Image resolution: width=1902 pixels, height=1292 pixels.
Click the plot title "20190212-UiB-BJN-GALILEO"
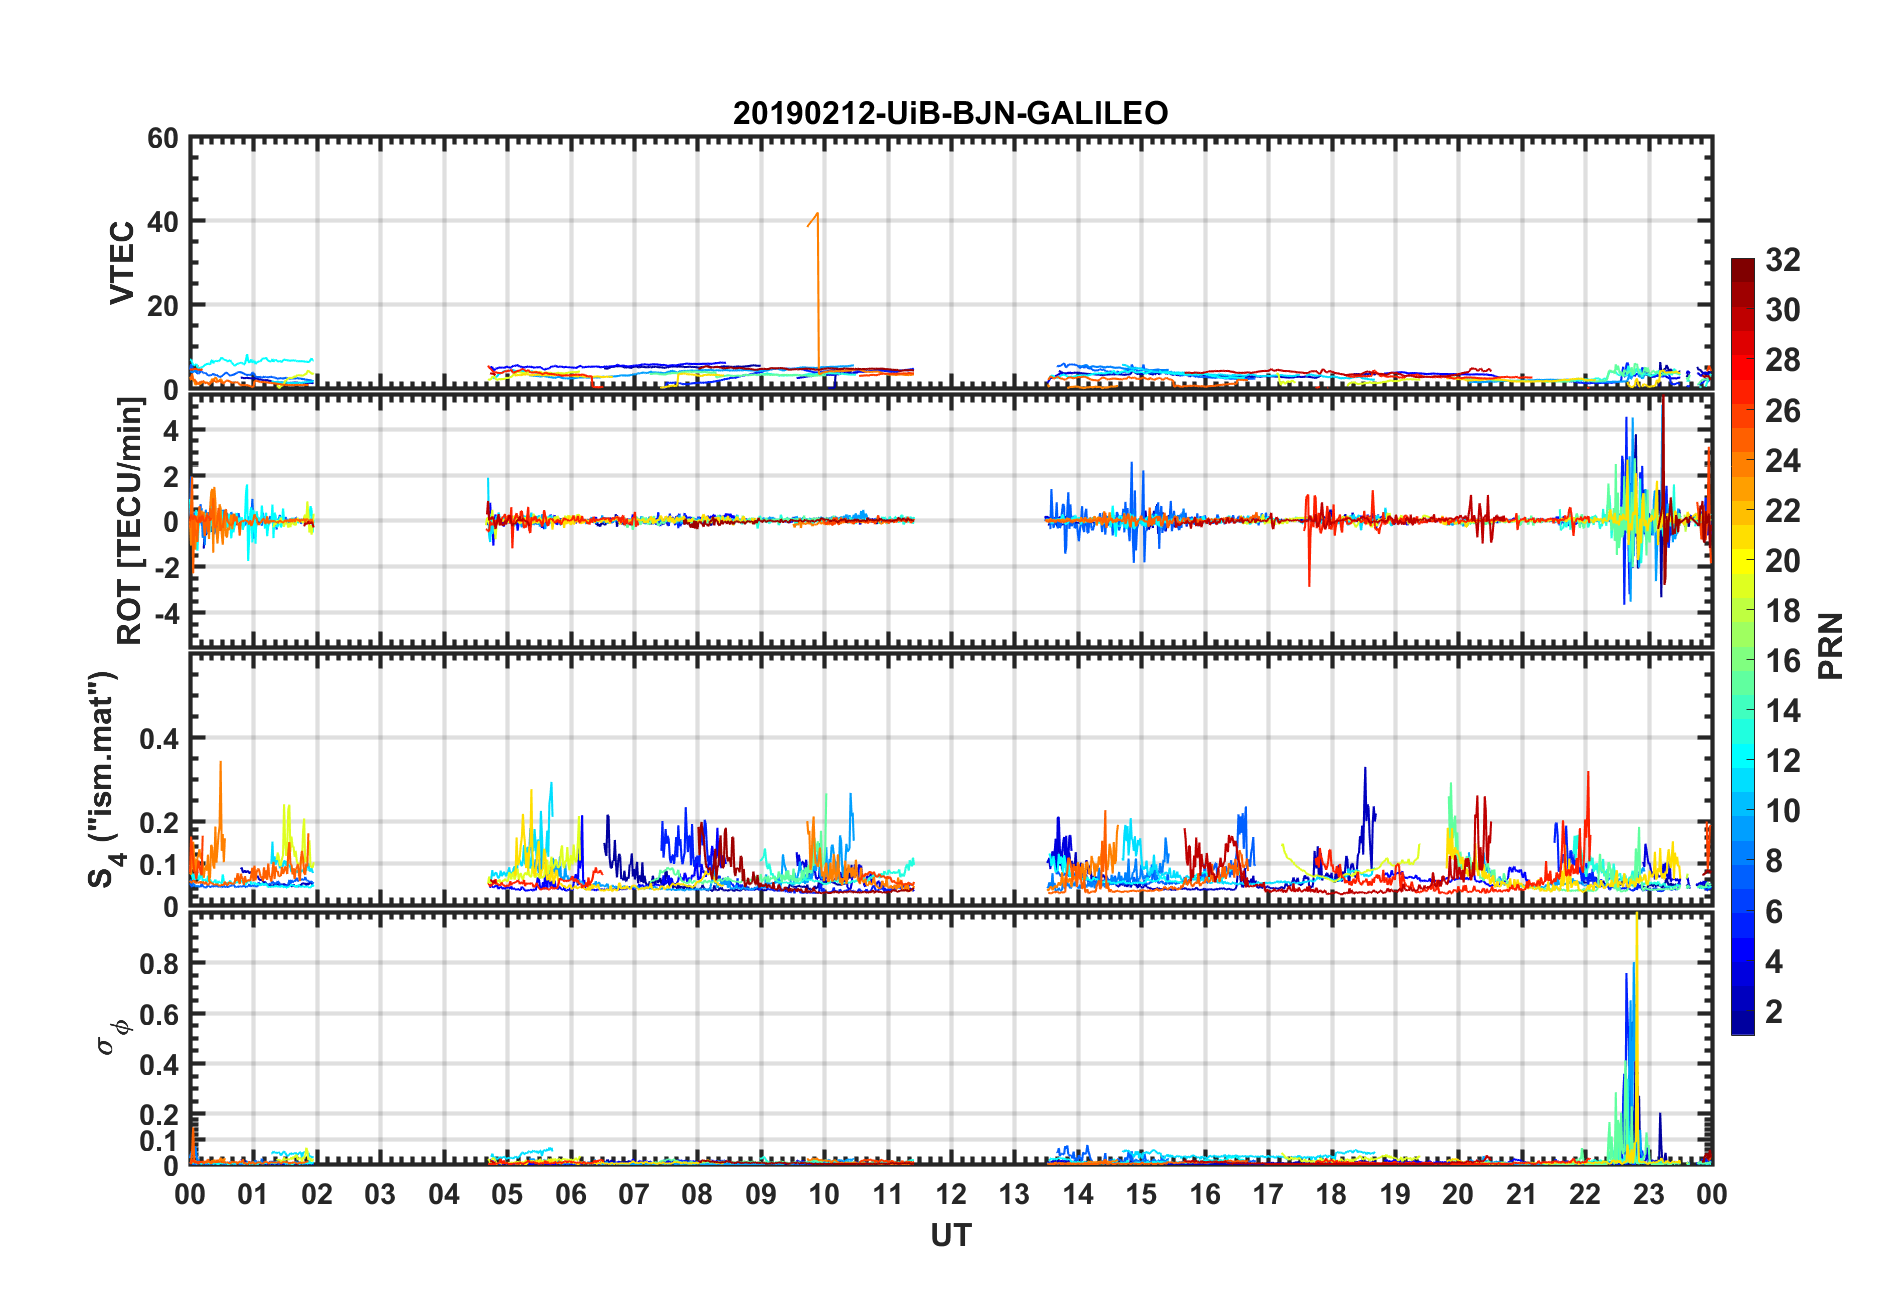click(950, 113)
